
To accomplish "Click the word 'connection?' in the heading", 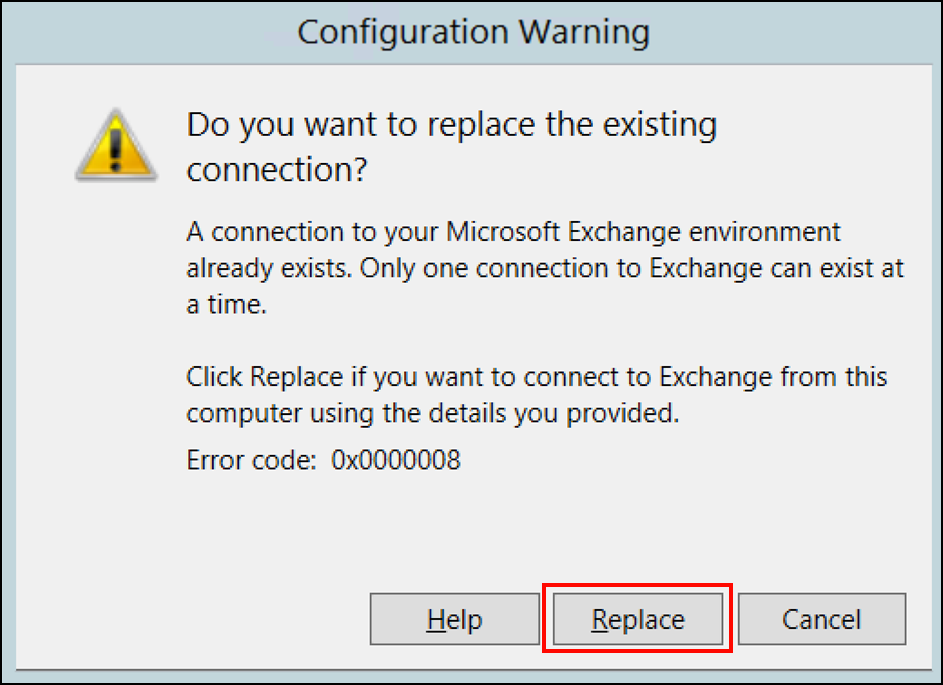I will click(277, 170).
